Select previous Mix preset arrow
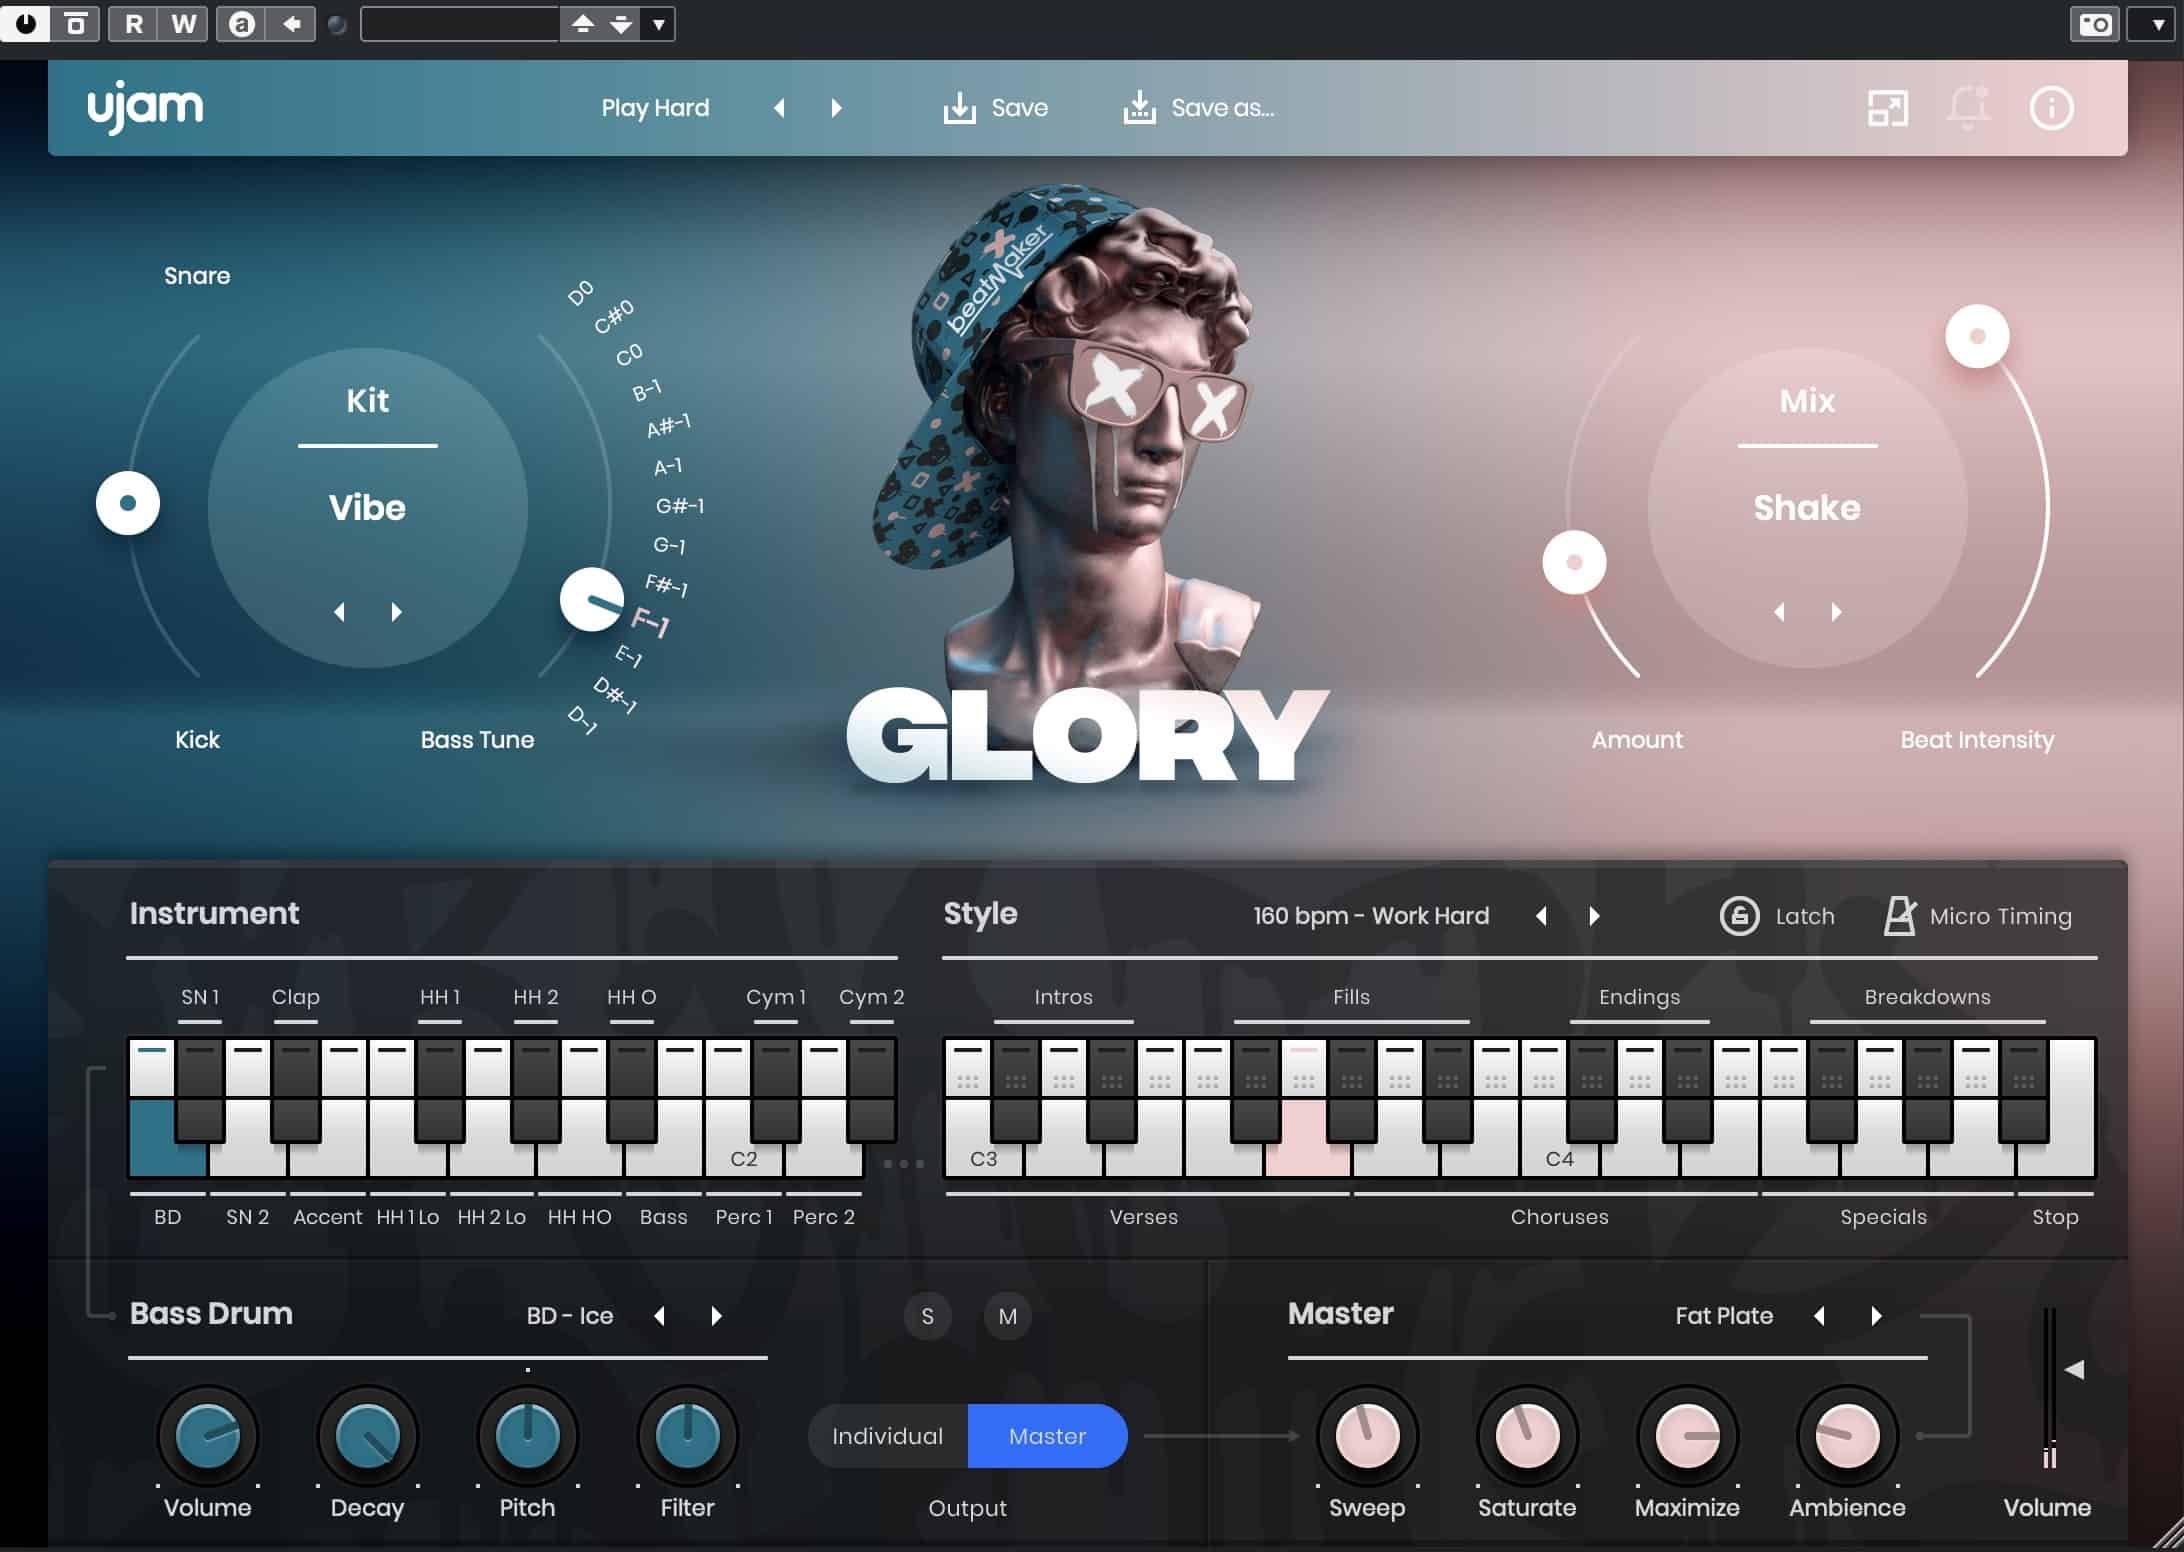 [x=1779, y=611]
